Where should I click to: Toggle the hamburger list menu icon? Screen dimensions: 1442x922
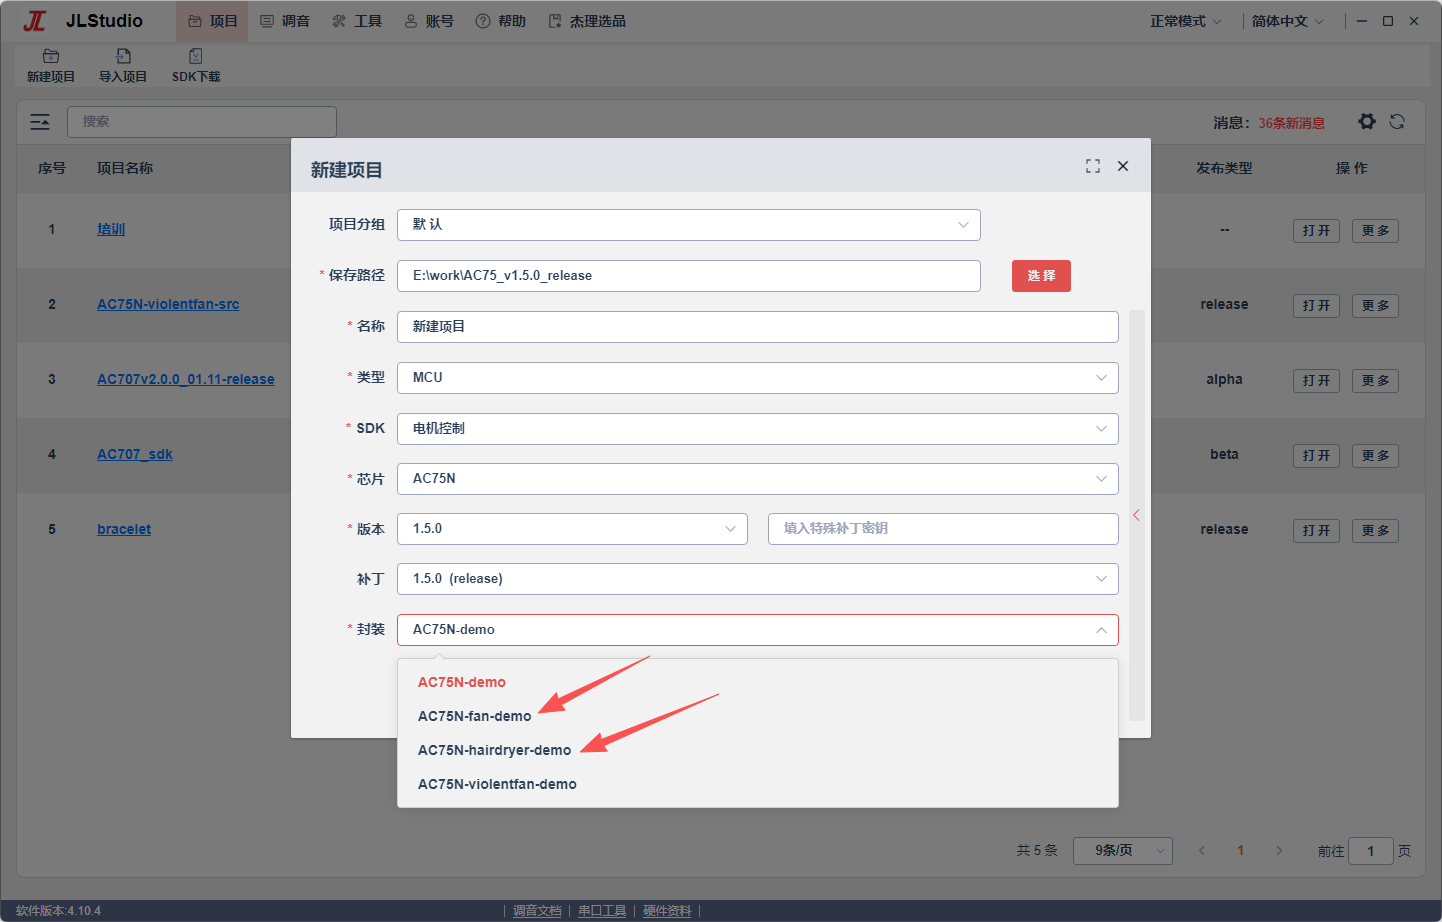pyautogui.click(x=40, y=122)
